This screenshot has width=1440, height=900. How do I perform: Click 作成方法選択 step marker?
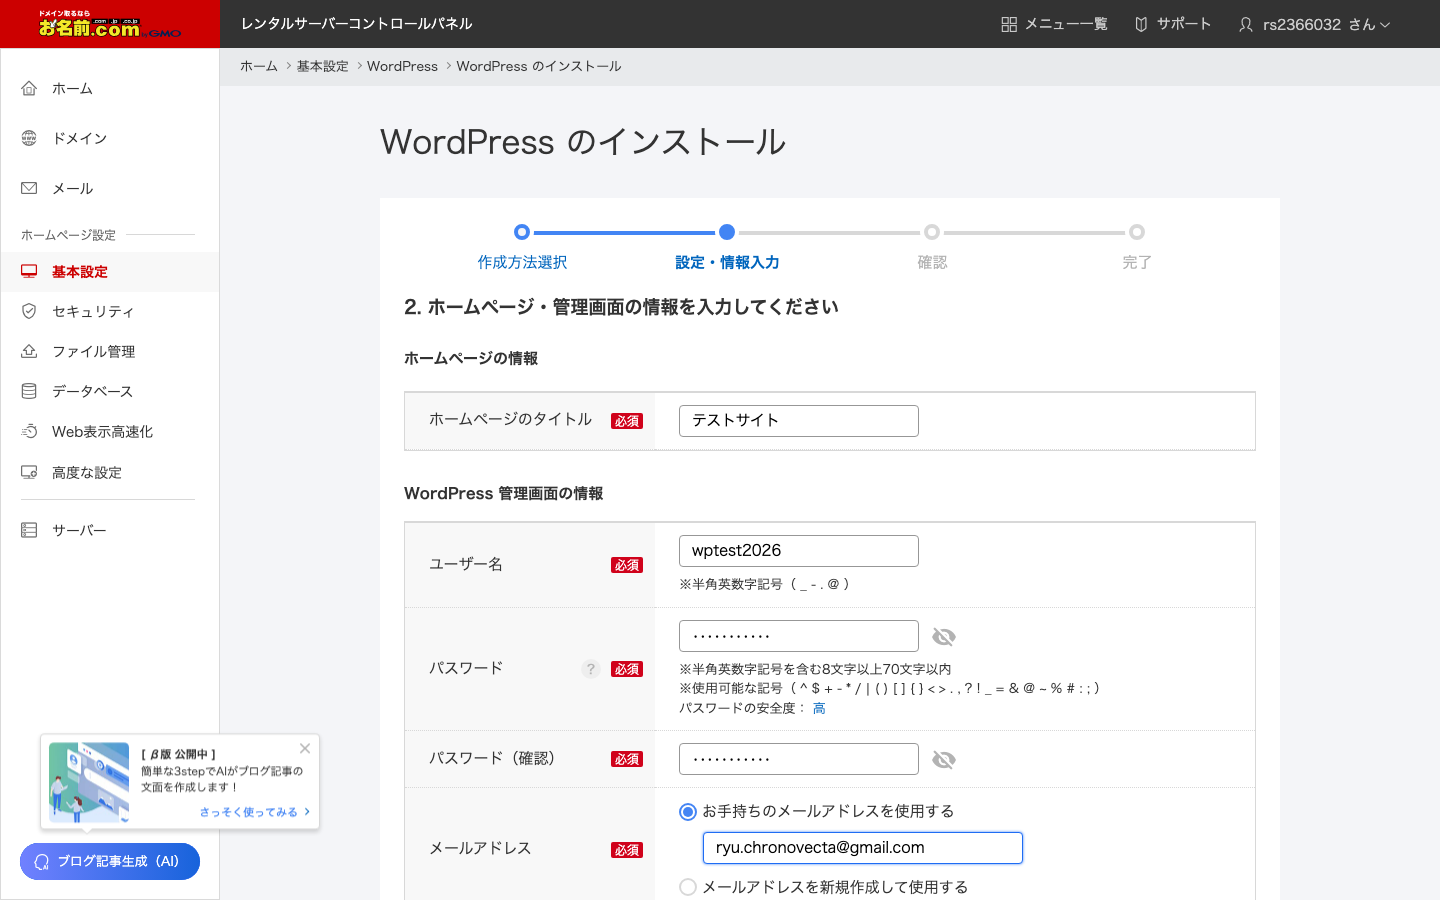pyautogui.click(x=522, y=232)
